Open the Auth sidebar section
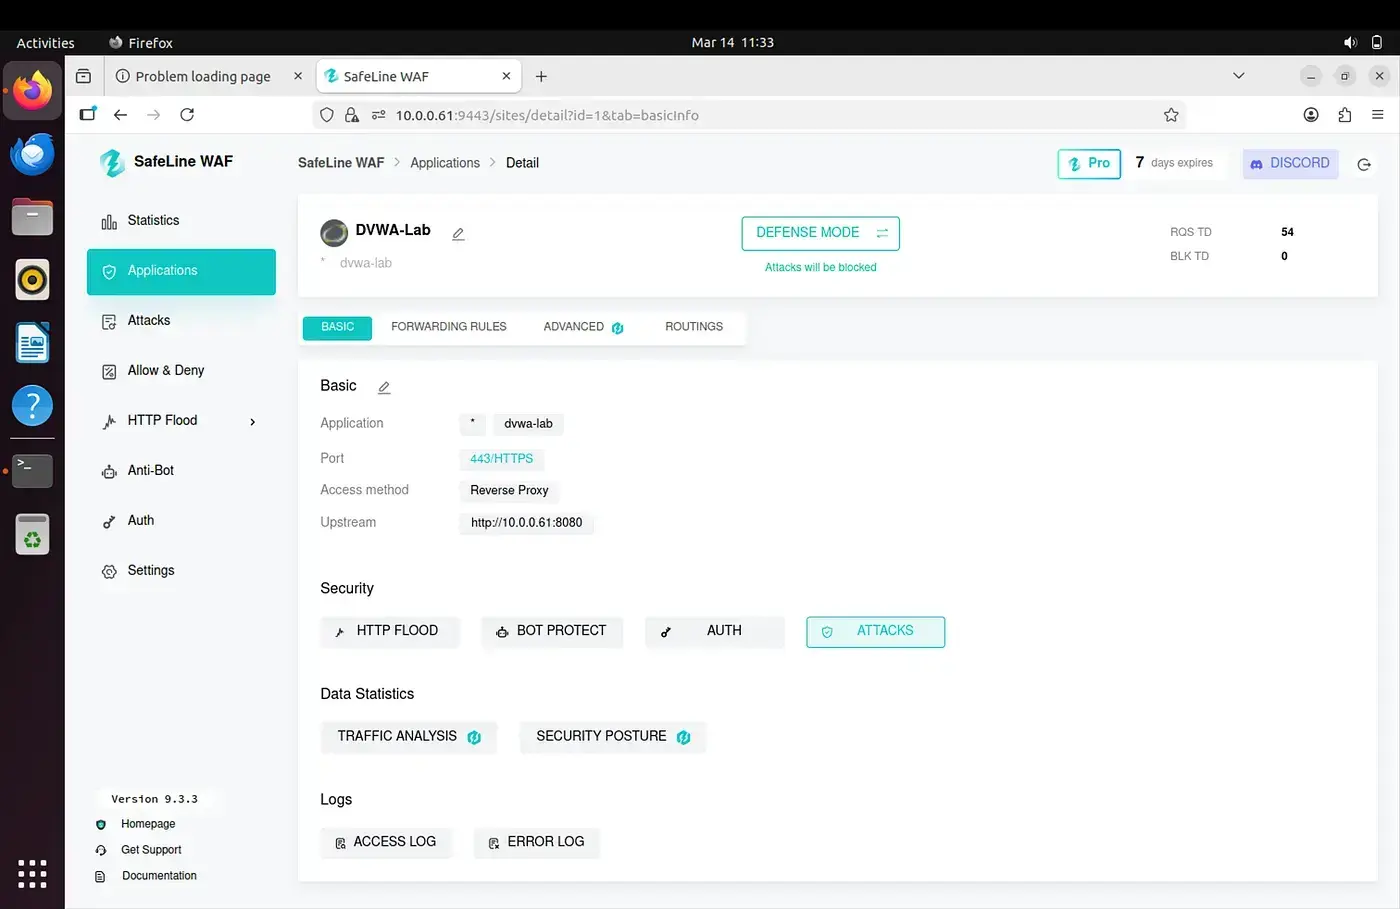Screen dimensions: 1400x909 click(x=181, y=521)
